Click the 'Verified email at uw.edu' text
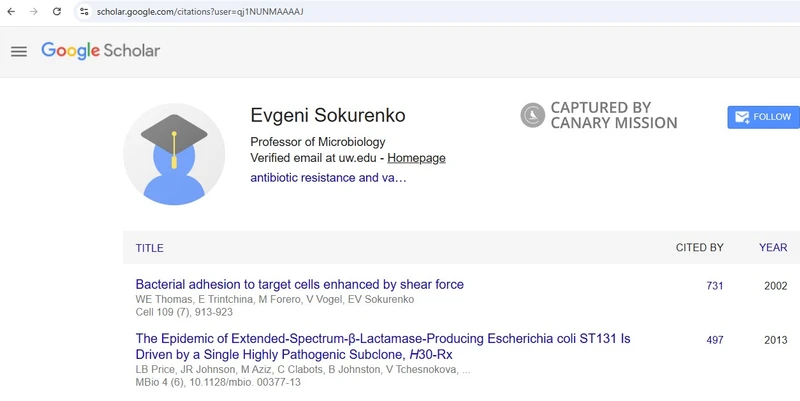 313,158
